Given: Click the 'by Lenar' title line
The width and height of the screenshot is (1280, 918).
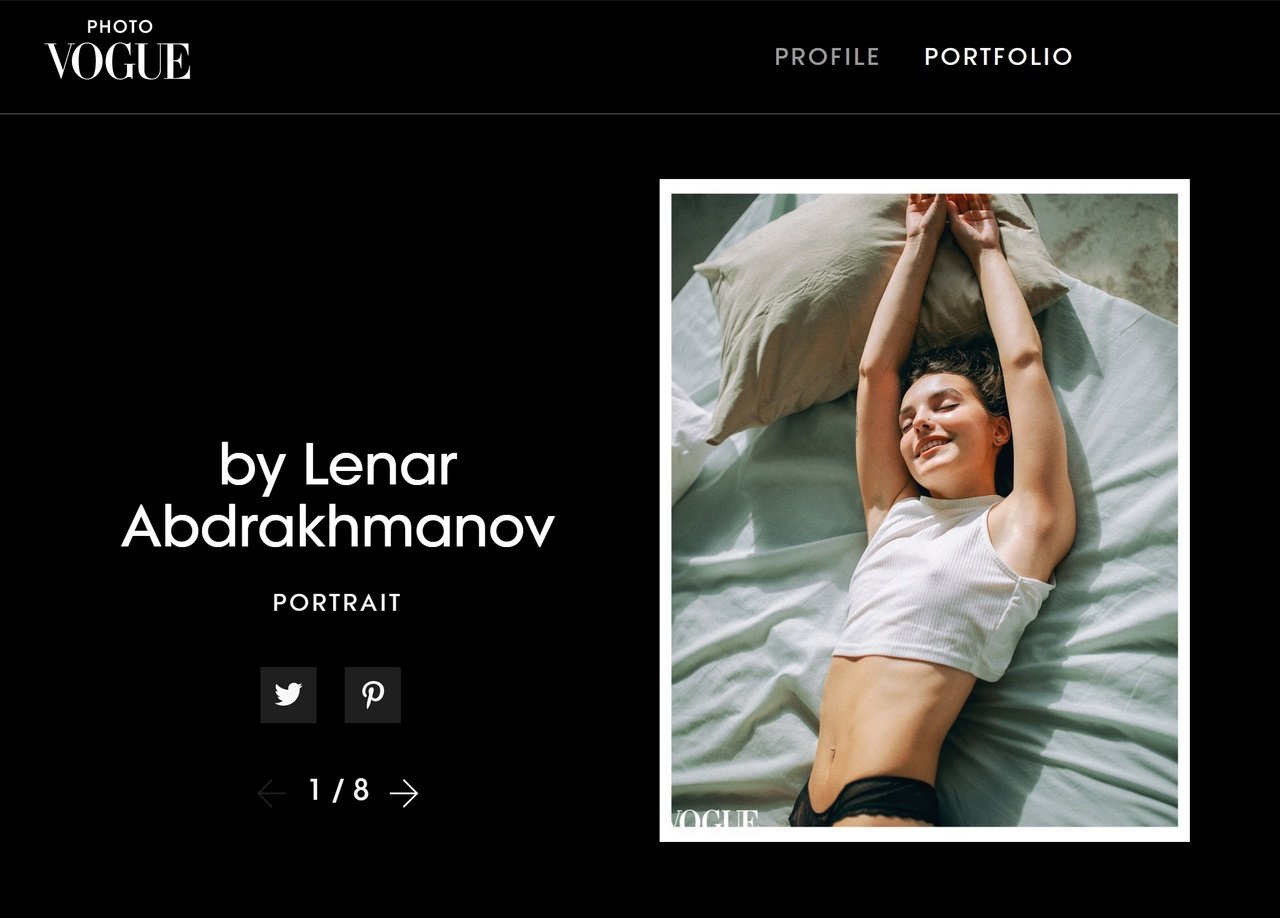Looking at the screenshot, I should click(338, 466).
